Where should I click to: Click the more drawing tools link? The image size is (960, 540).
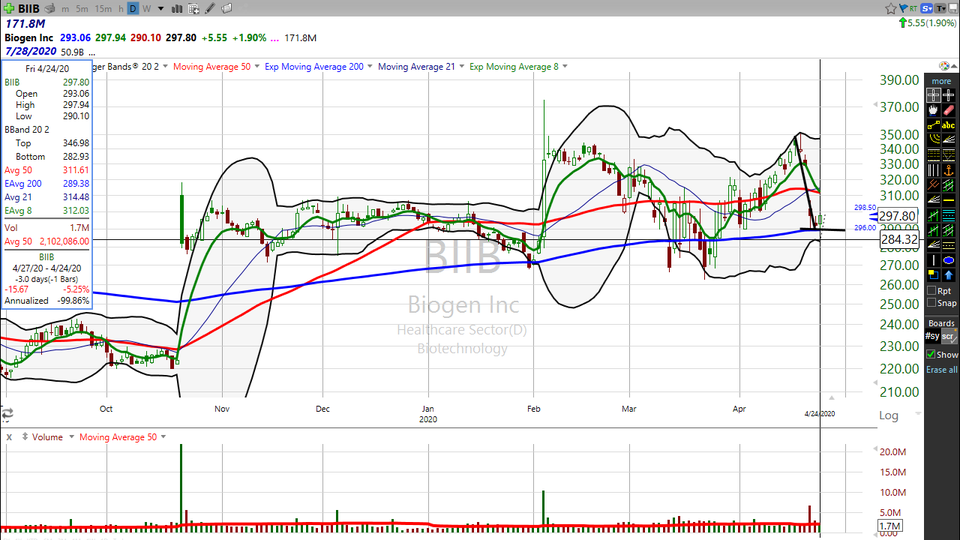tap(942, 81)
